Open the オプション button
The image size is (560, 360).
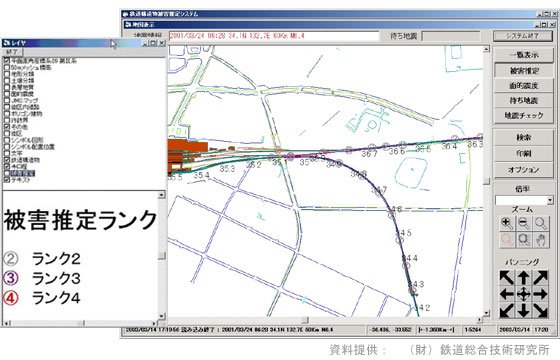[x=524, y=170]
